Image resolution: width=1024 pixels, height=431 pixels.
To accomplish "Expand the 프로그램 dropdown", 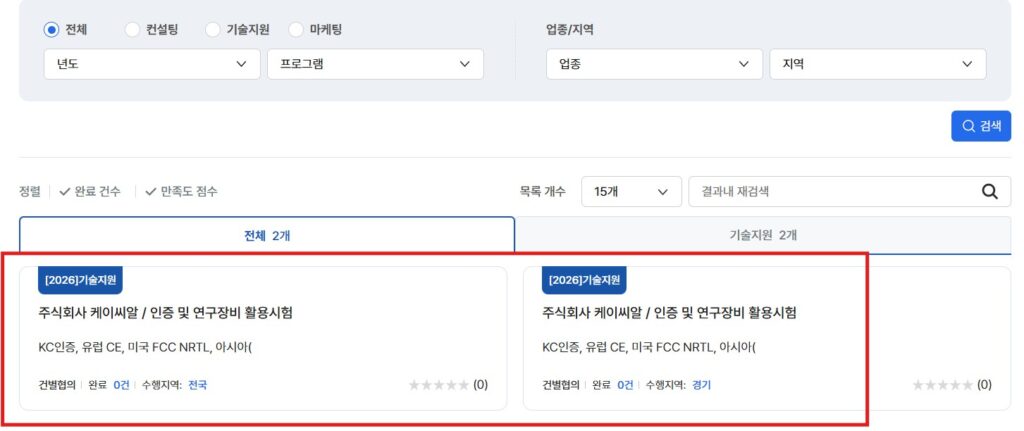I will 375,64.
